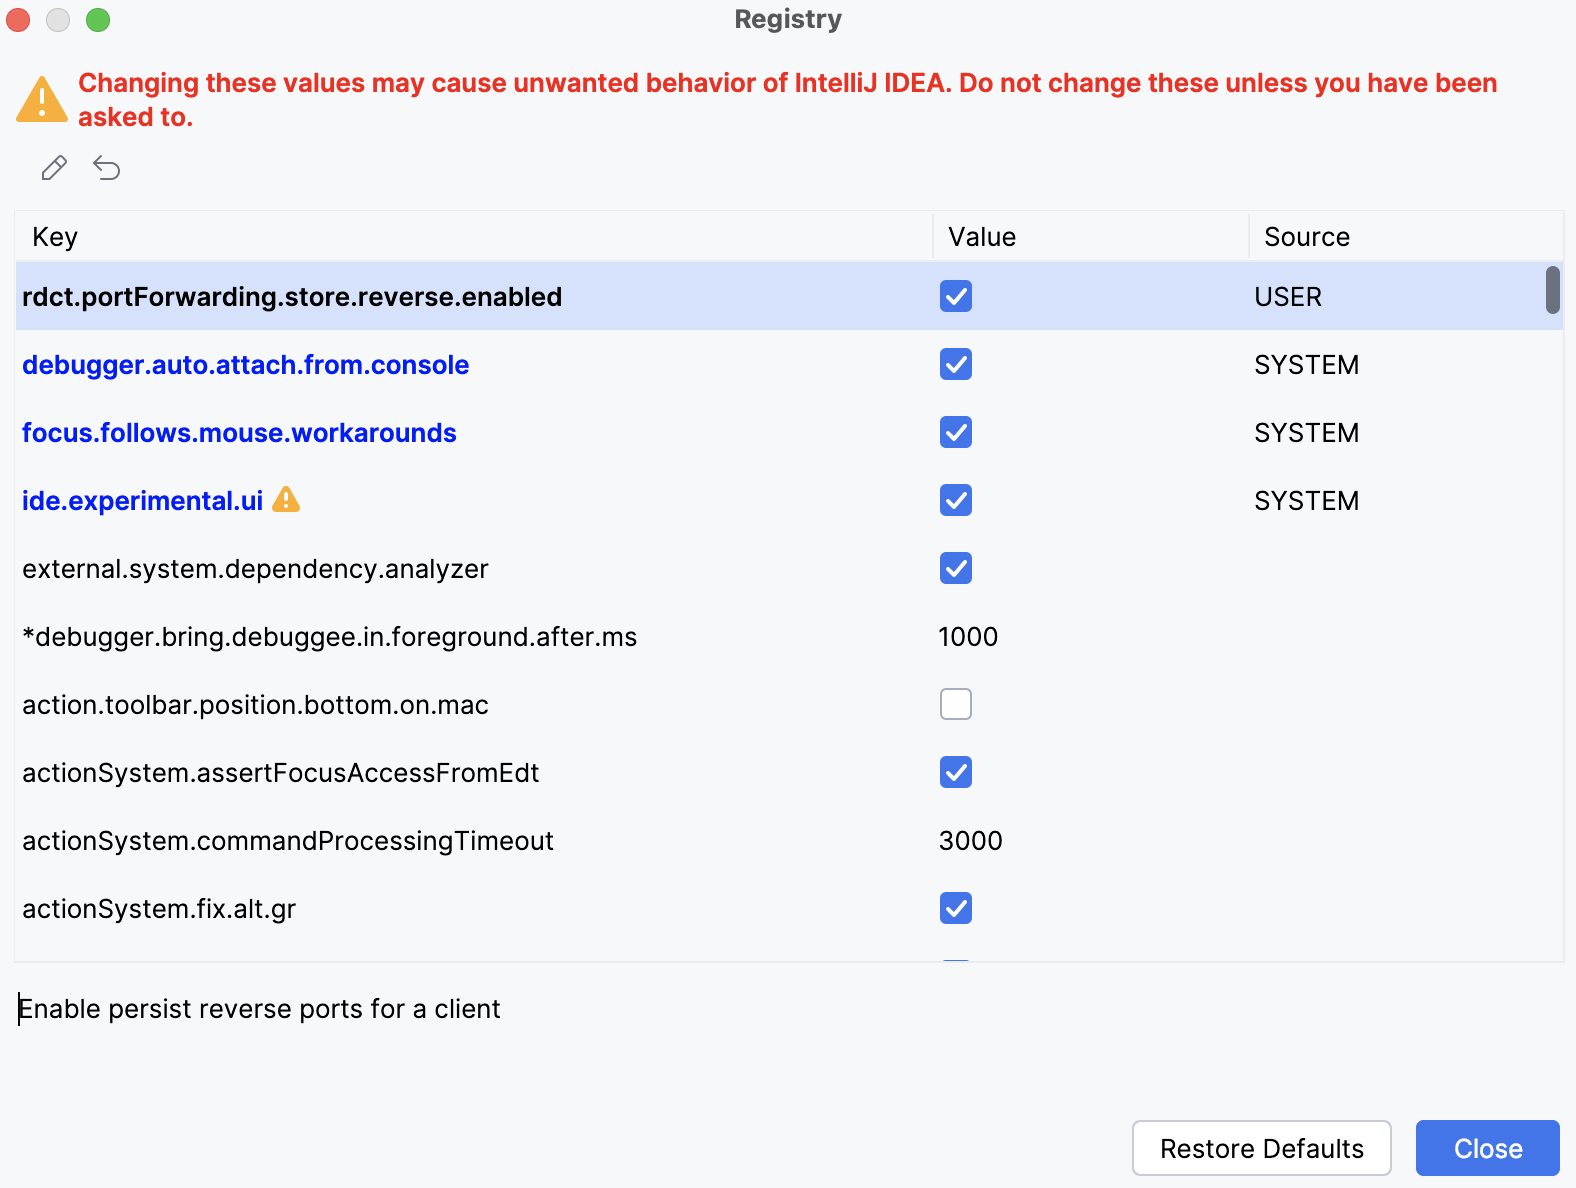This screenshot has width=1576, height=1188.
Task: Sort by the Key column header
Action: [x=55, y=237]
